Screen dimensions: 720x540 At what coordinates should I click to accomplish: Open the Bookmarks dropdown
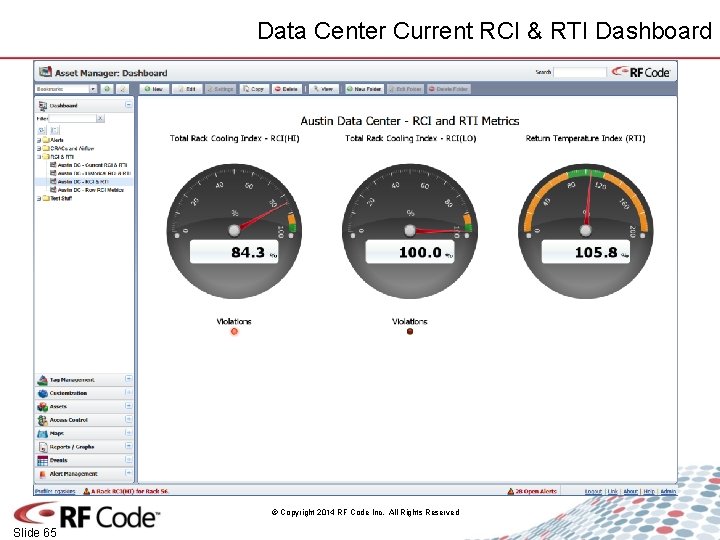(93, 89)
